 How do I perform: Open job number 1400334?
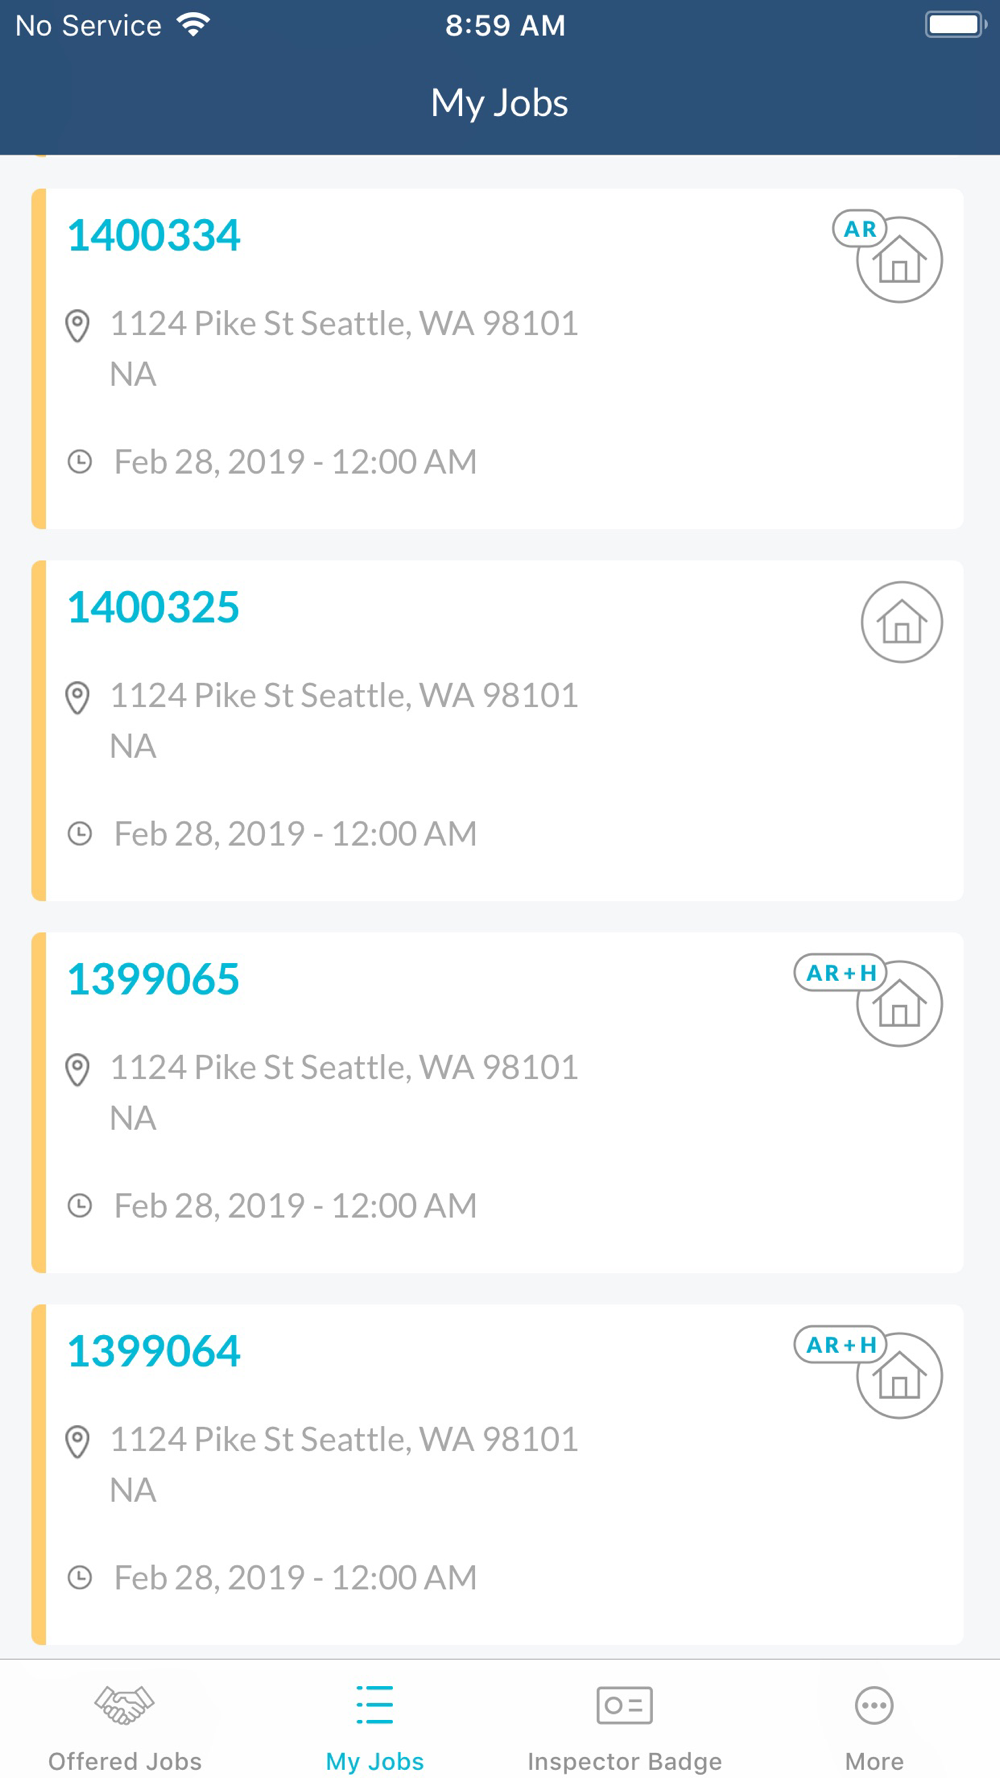[x=154, y=236]
